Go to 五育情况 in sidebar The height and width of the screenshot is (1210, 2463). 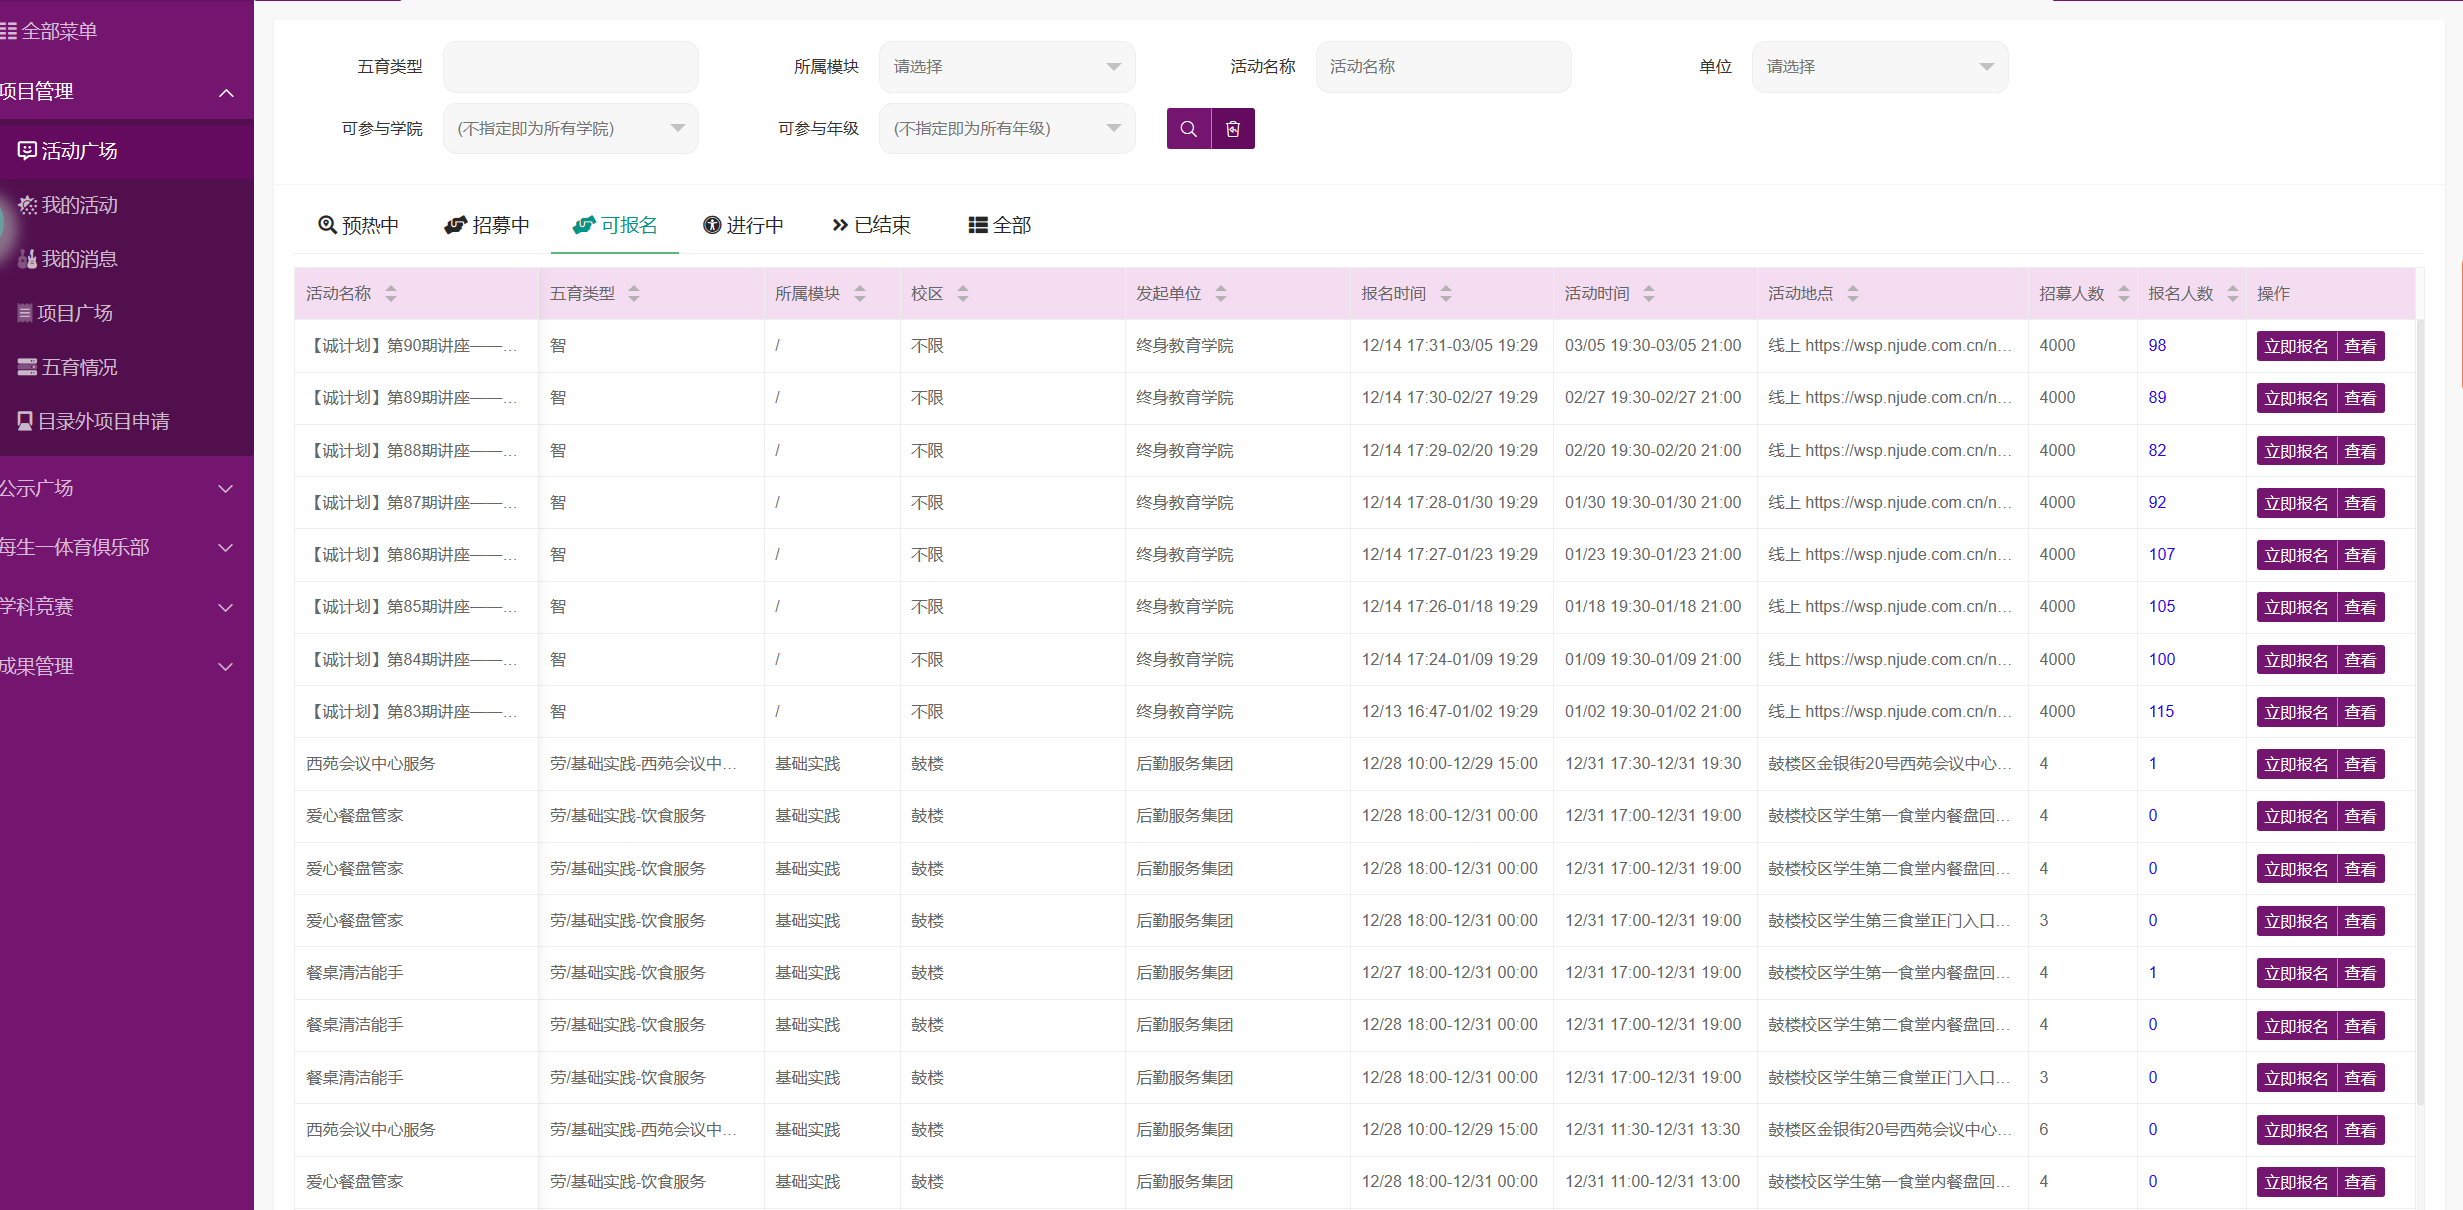78,367
